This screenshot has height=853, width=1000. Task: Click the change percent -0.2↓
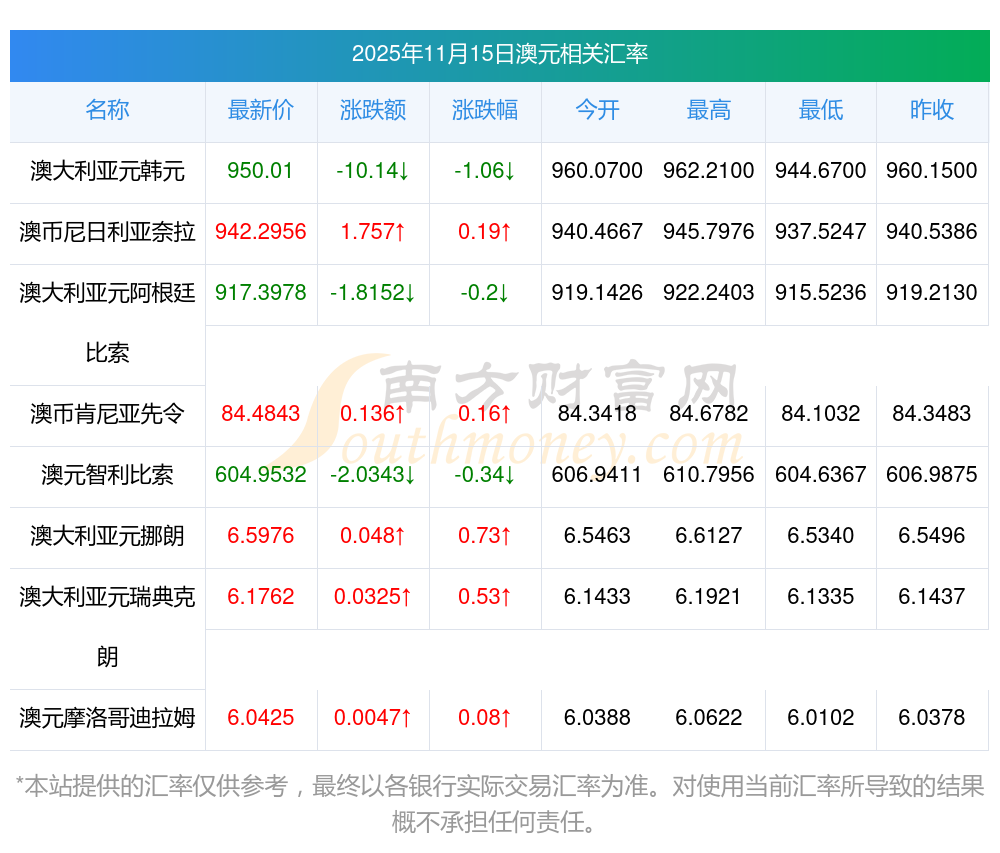pyautogui.click(x=485, y=293)
